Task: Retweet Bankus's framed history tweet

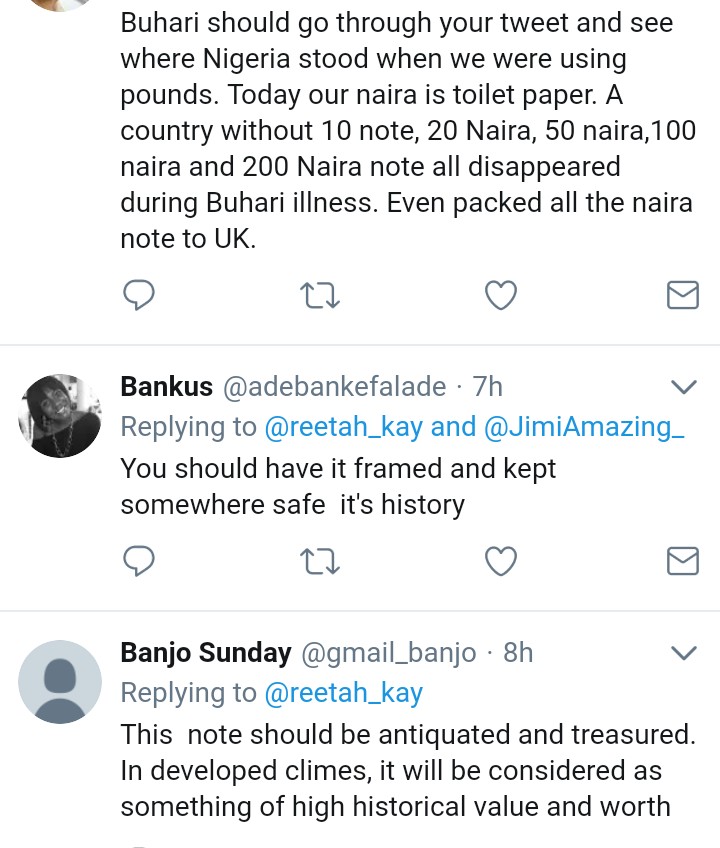Action: [320, 562]
